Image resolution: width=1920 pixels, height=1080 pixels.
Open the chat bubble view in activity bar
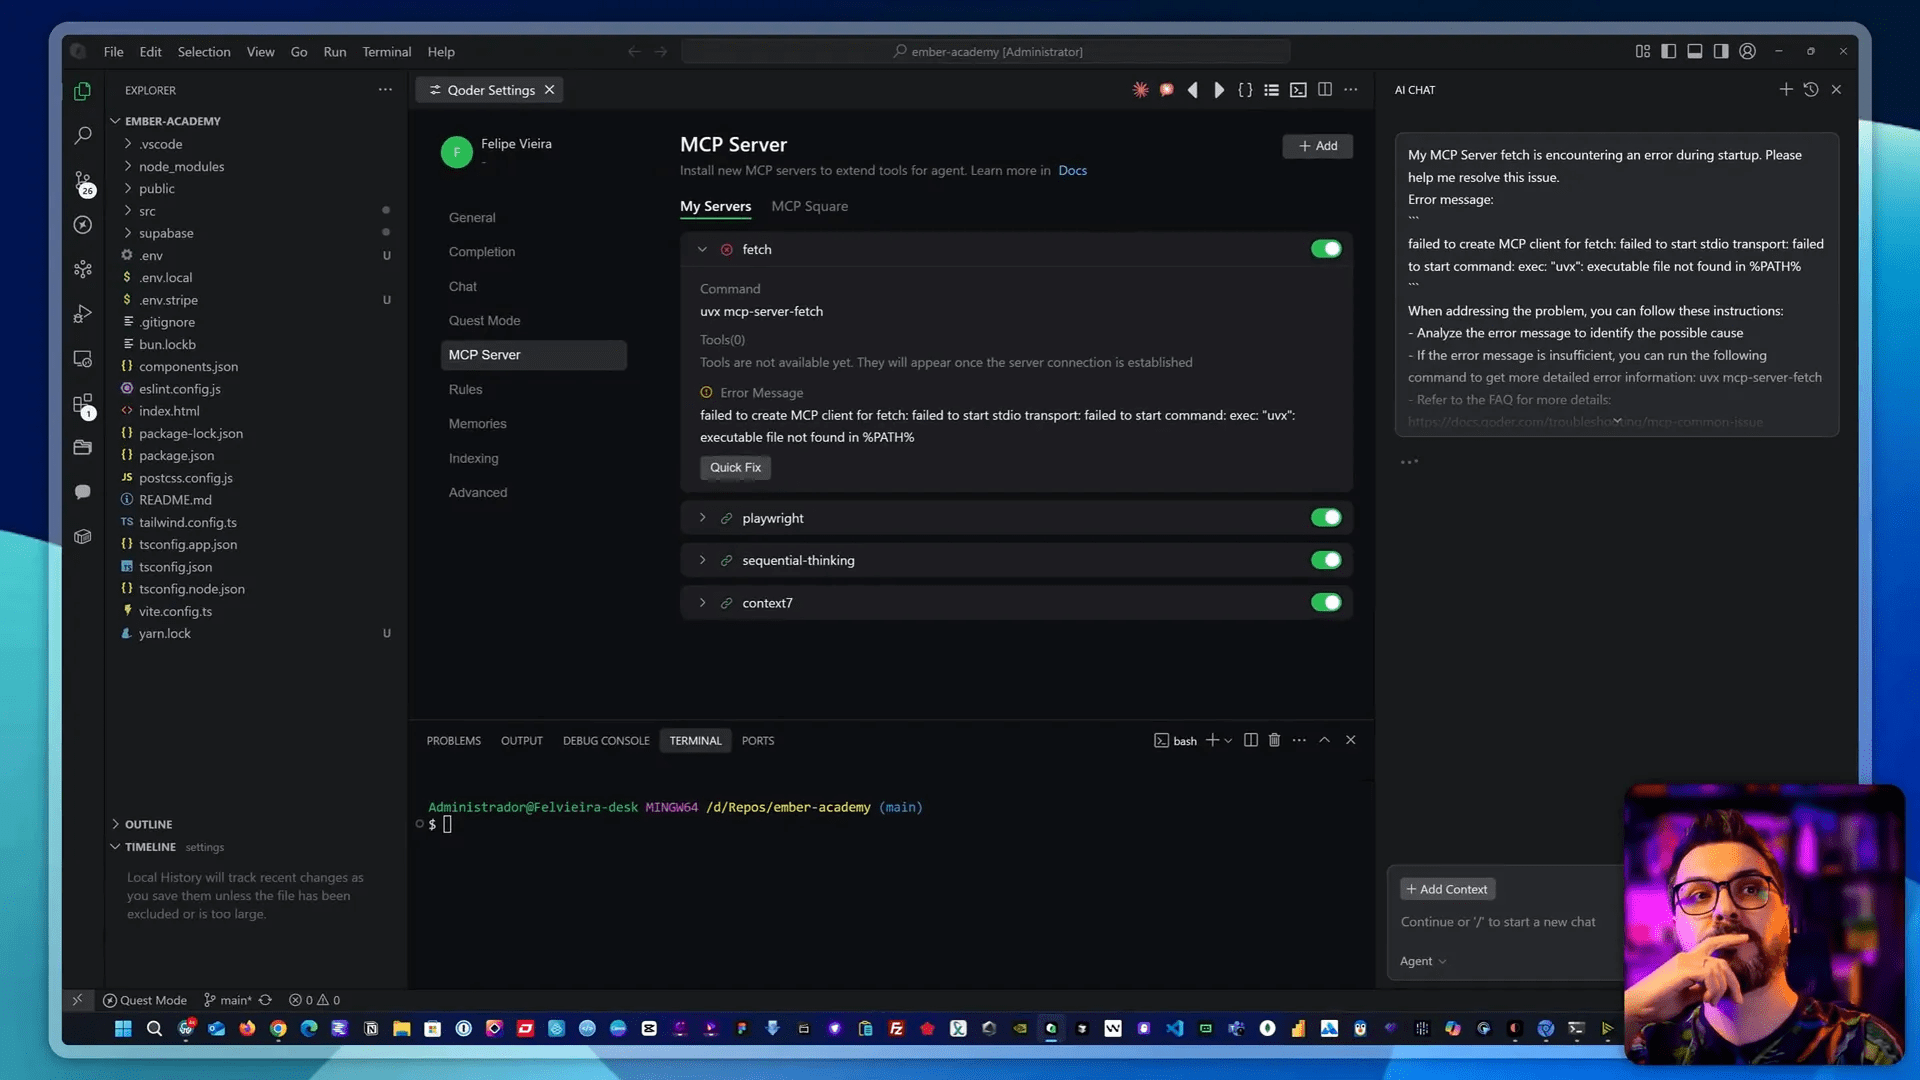[x=83, y=492]
